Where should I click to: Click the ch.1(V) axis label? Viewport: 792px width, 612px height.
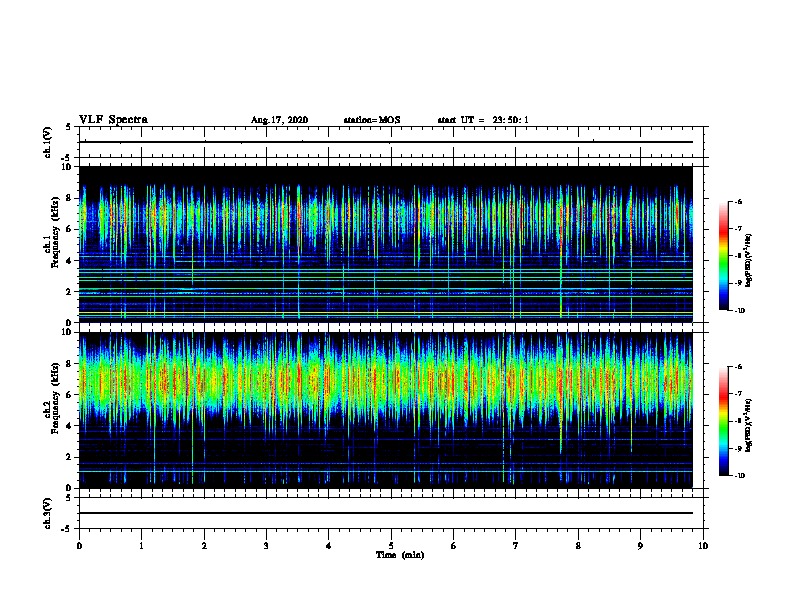(48, 142)
